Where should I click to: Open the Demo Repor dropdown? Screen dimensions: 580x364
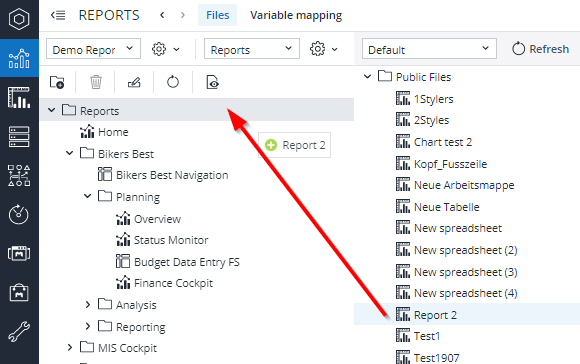[x=93, y=49]
